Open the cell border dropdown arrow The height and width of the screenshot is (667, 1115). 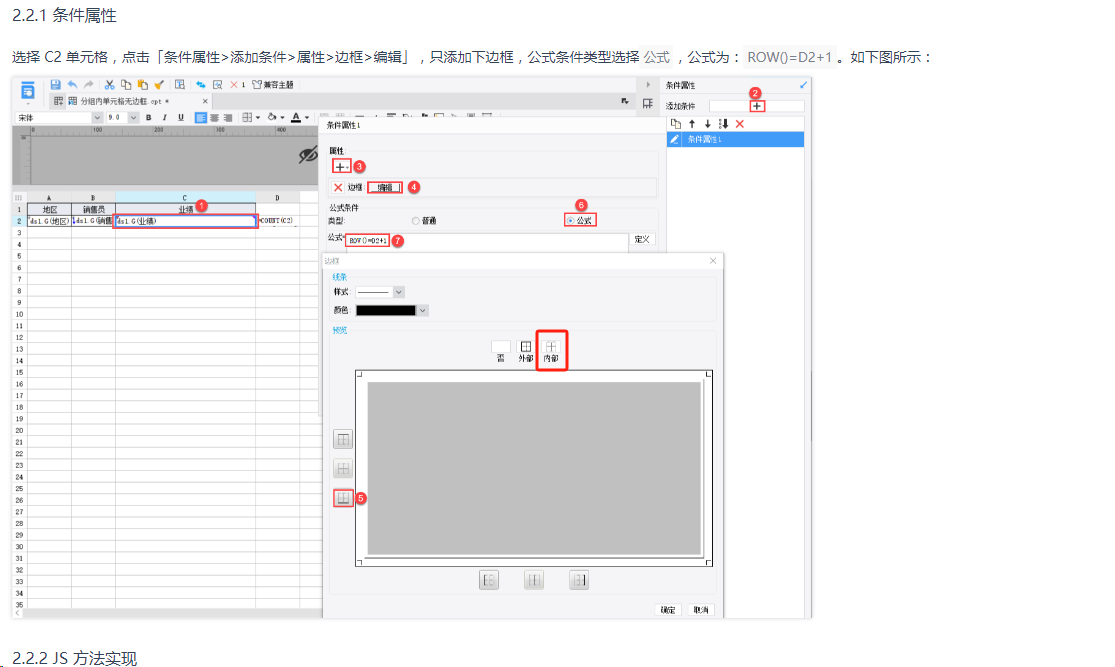coord(257,117)
